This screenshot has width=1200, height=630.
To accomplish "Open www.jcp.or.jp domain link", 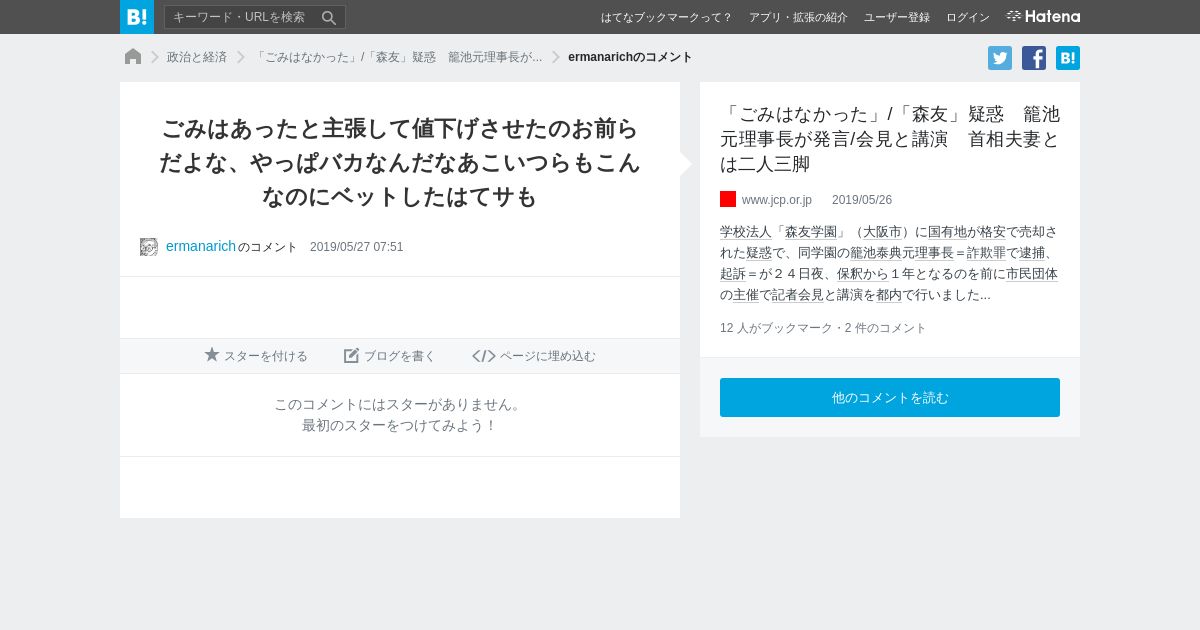I will [777, 200].
